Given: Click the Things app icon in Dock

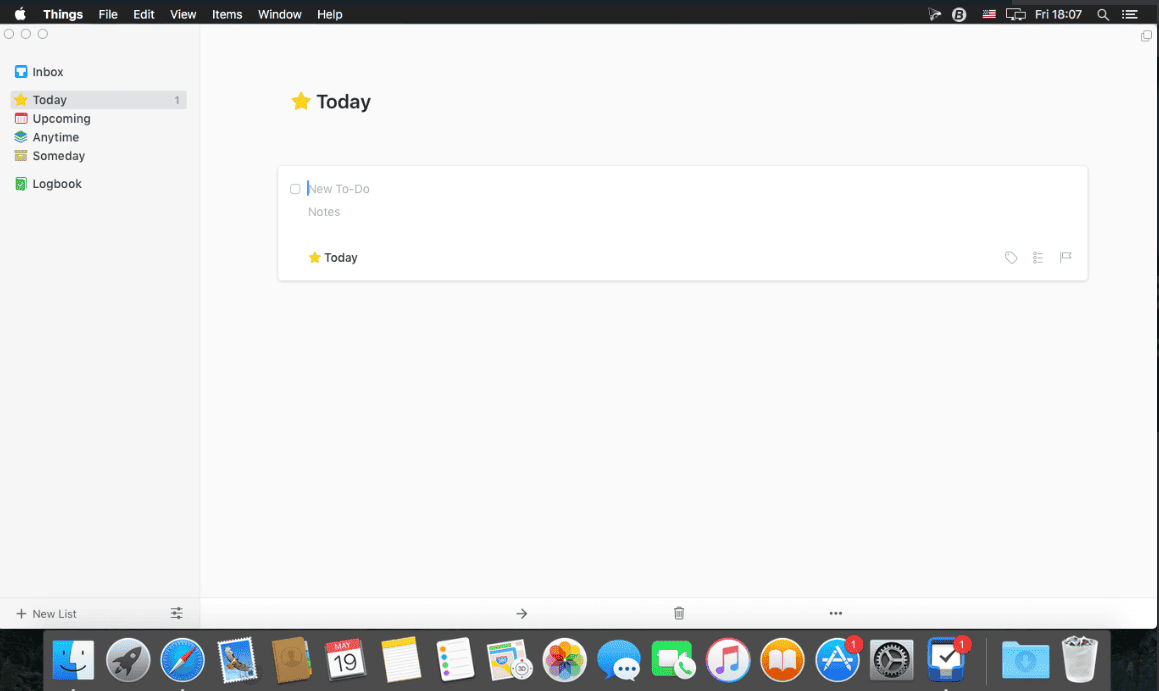Looking at the screenshot, I should point(947,660).
